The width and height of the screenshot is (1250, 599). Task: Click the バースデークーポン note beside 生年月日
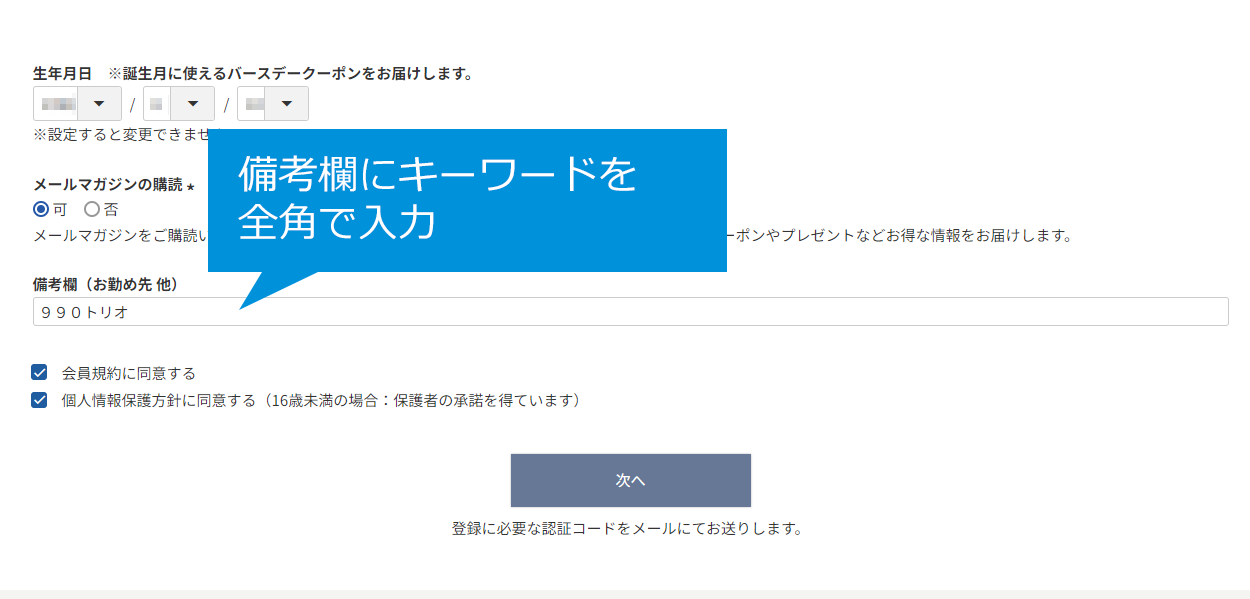[290, 74]
